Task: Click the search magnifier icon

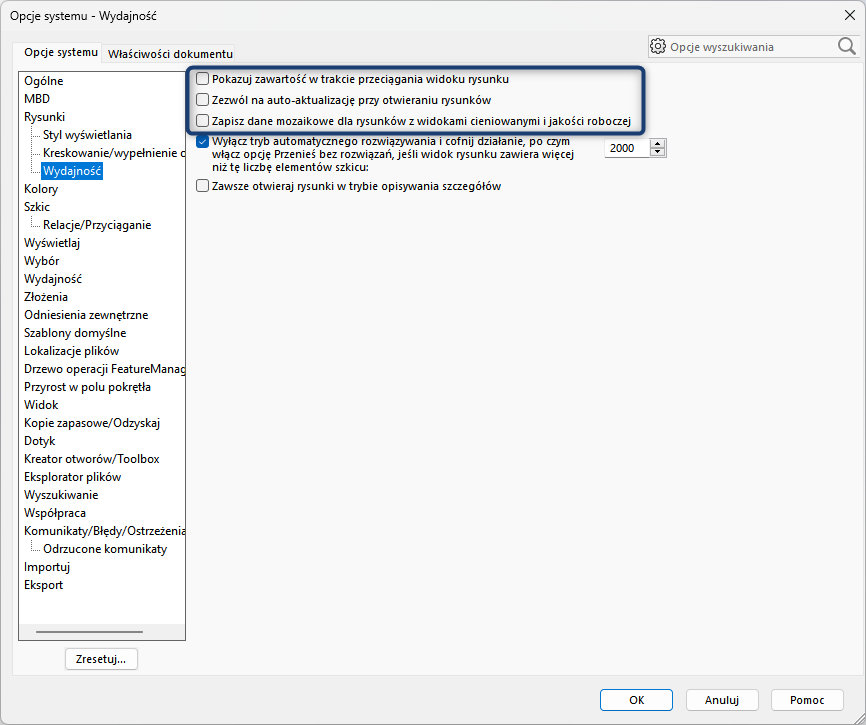Action: tap(846, 46)
